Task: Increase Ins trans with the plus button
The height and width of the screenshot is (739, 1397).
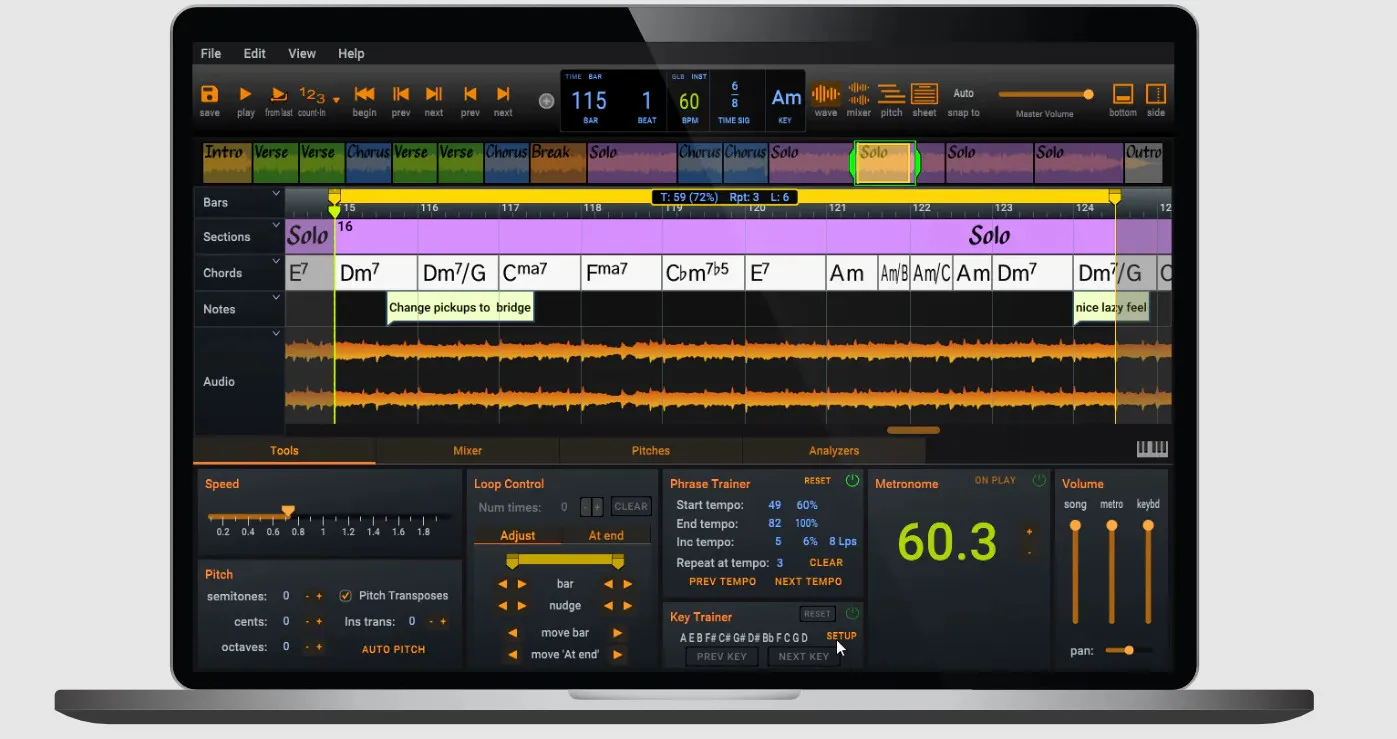Action: coord(442,622)
